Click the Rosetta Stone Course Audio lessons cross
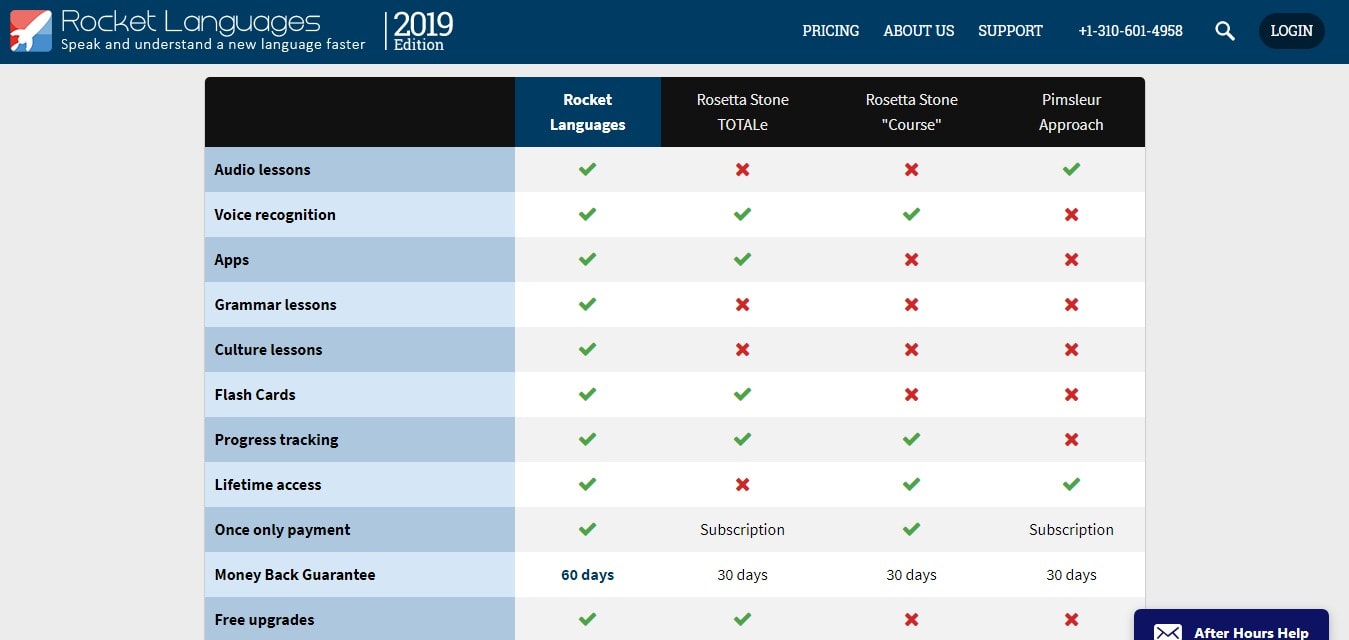 [911, 170]
